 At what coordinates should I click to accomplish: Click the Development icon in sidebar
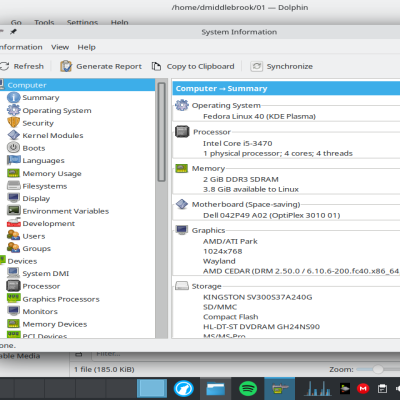[x=14, y=223]
